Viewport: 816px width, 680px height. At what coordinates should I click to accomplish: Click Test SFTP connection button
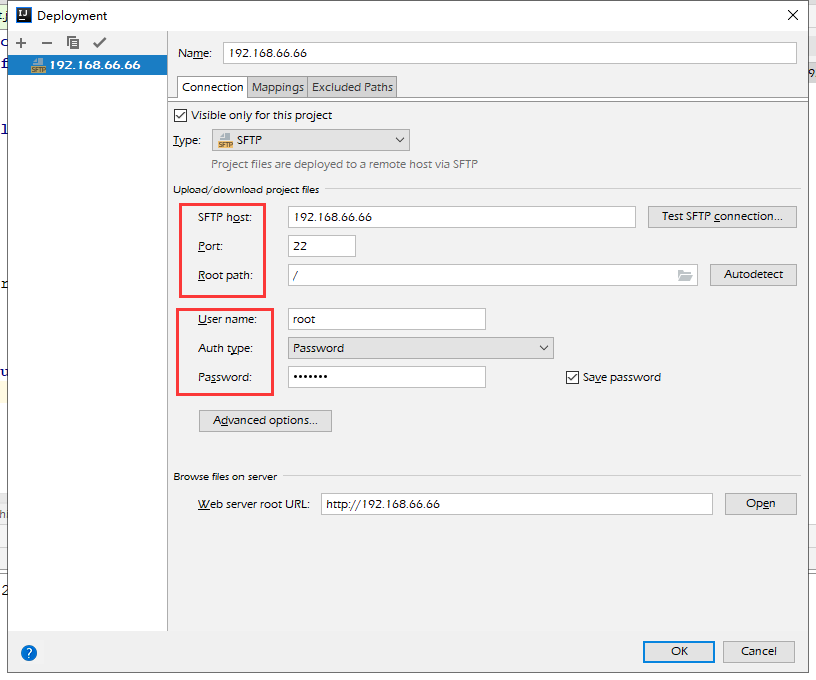722,216
